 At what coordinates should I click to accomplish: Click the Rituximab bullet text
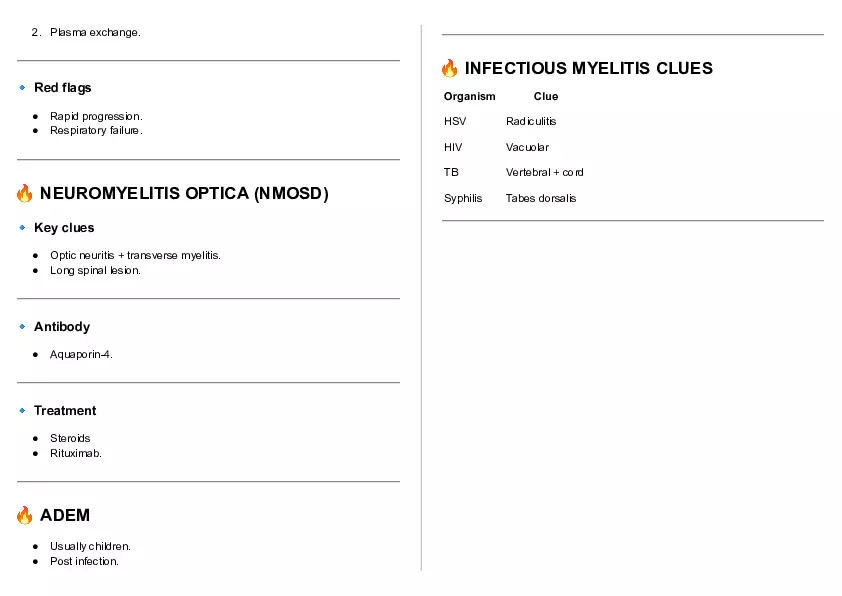click(x=76, y=453)
